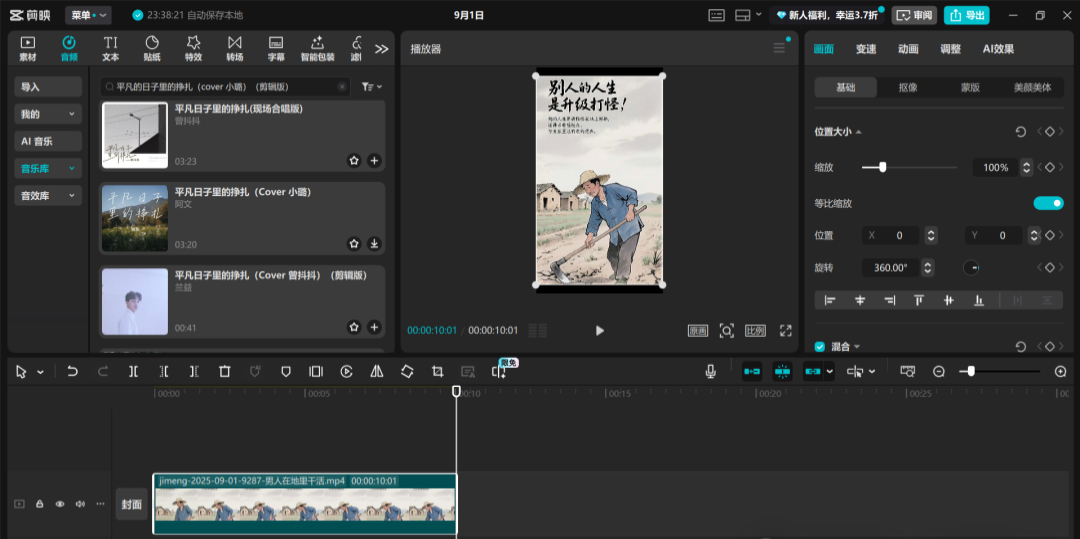Favorite the 现场合唱版 track
Image resolution: width=1080 pixels, height=539 pixels.
(x=354, y=160)
